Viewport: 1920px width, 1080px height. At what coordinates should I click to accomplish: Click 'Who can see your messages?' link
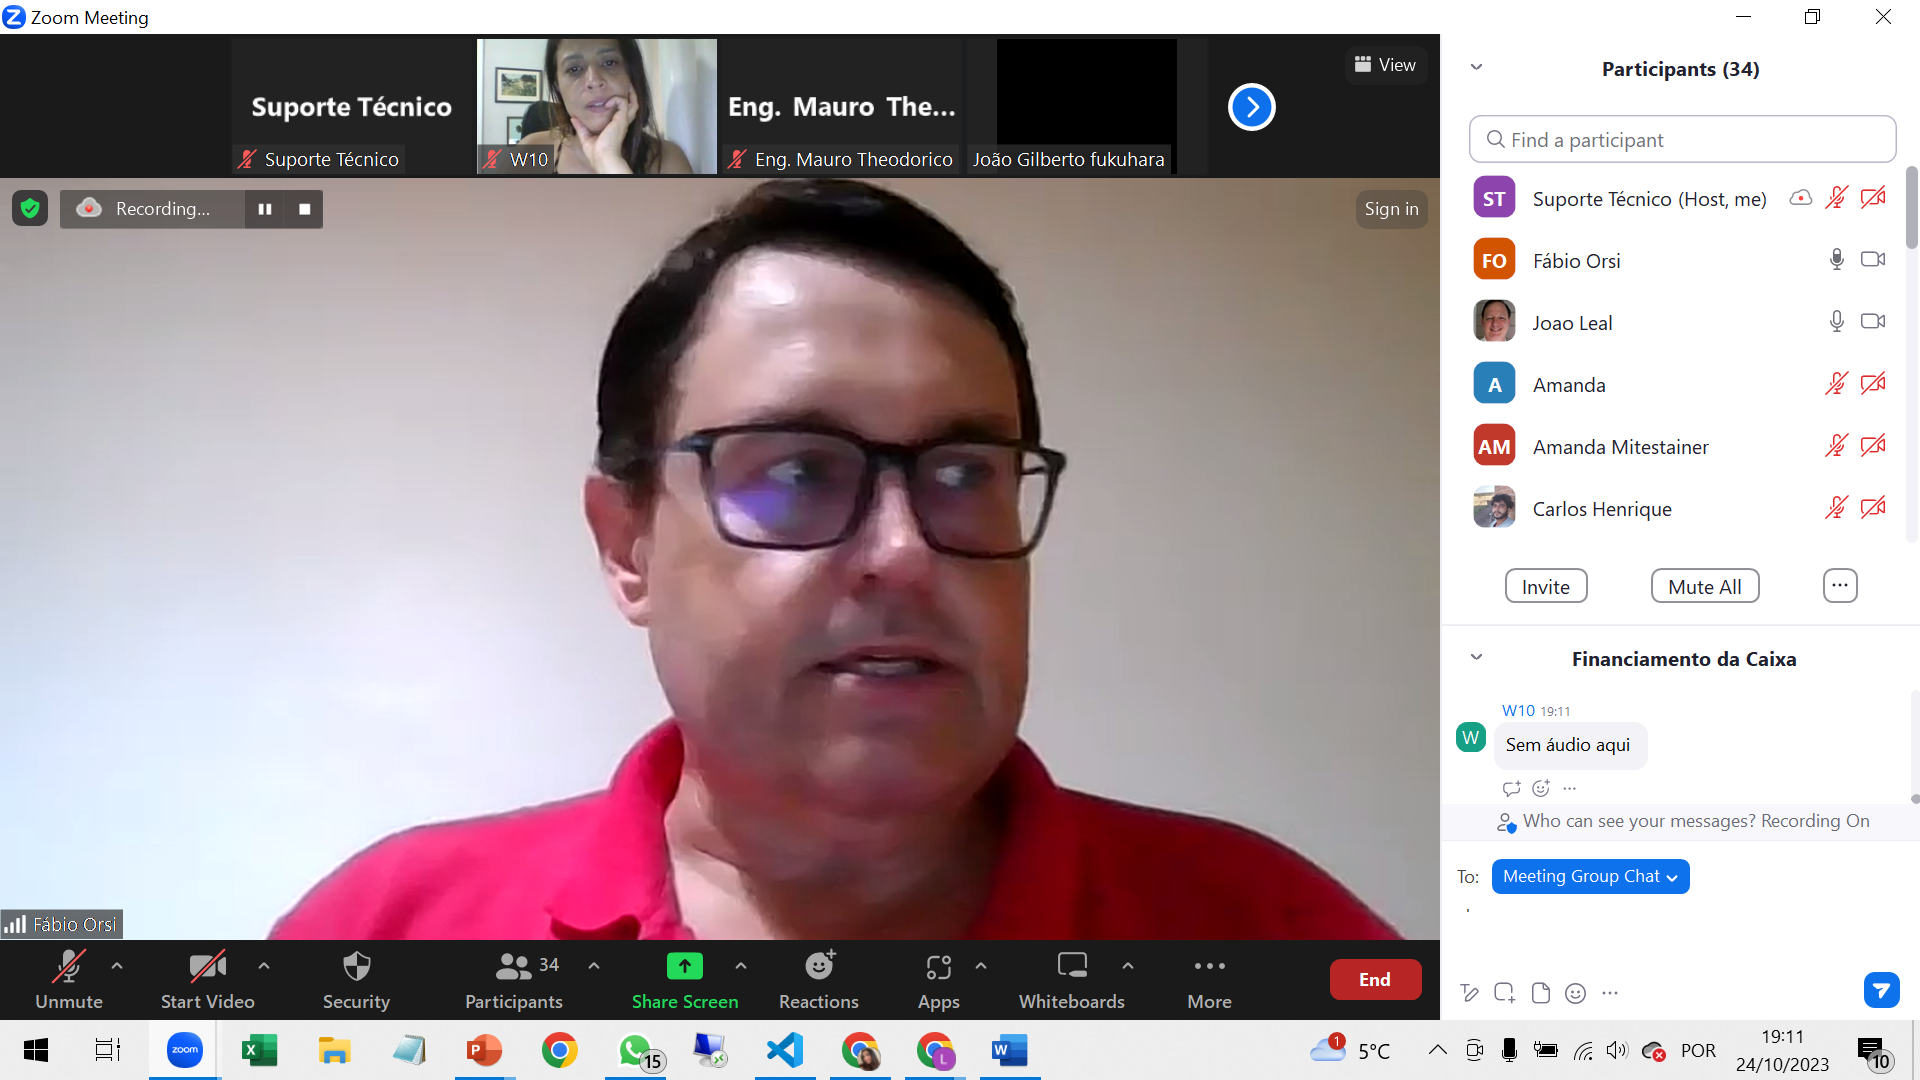(1640, 821)
